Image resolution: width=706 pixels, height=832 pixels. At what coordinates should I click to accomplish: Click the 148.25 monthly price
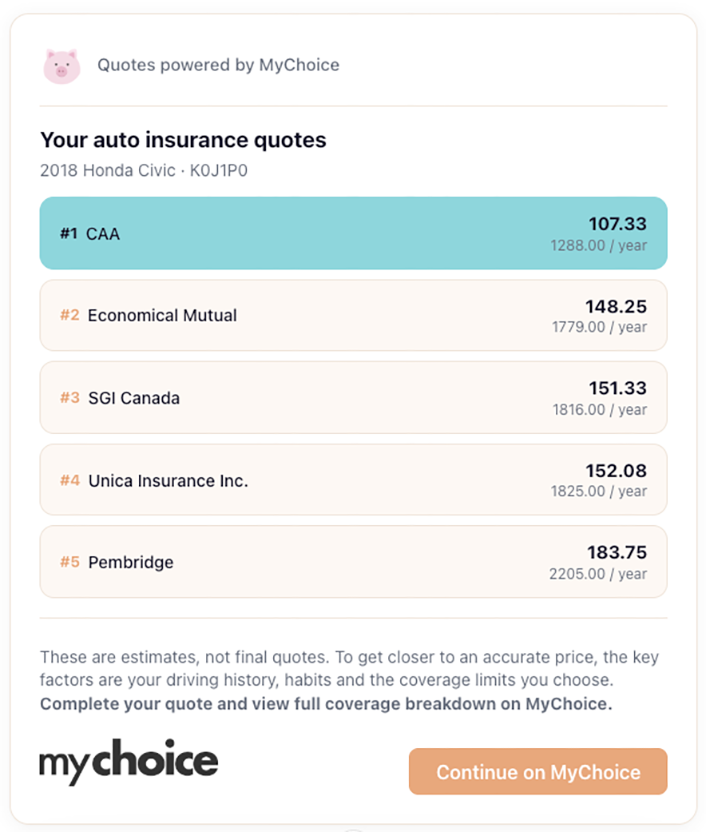point(616,306)
